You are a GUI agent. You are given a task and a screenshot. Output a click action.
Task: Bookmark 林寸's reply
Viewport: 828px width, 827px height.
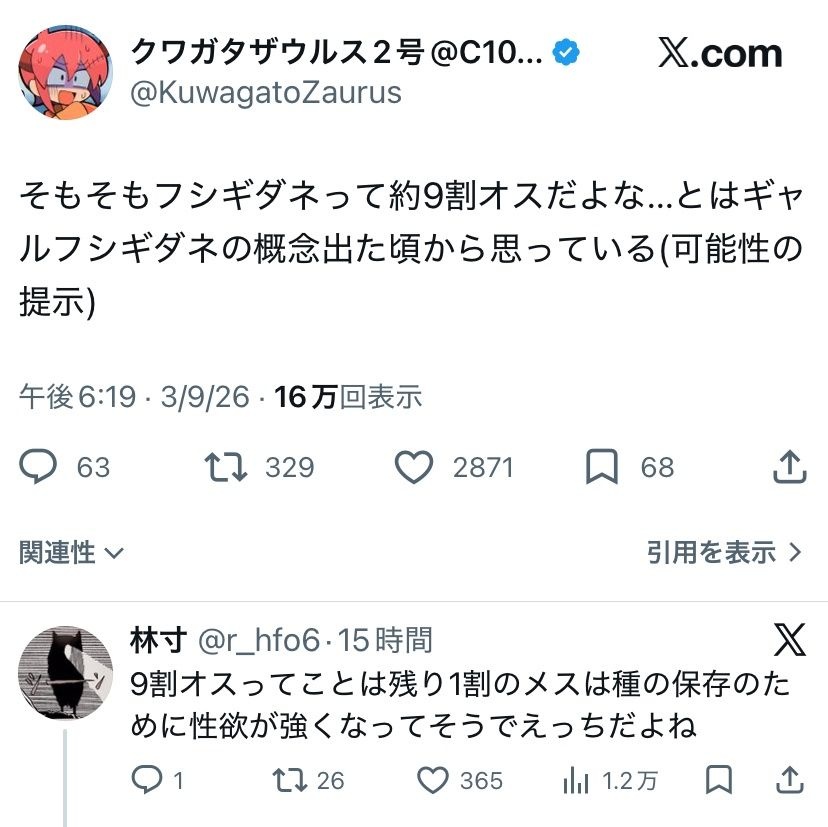[717, 780]
